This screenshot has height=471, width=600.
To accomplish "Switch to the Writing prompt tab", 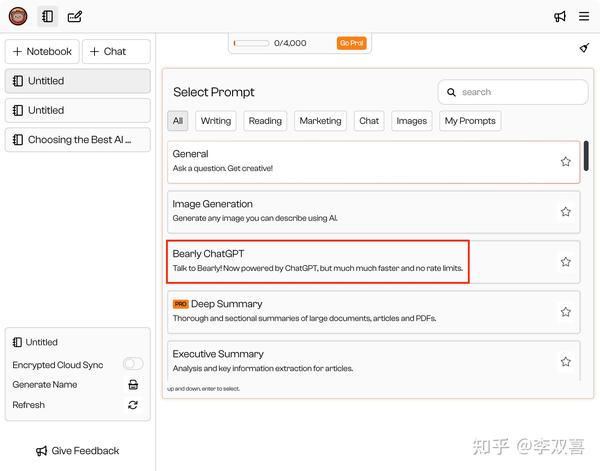I will tap(216, 121).
